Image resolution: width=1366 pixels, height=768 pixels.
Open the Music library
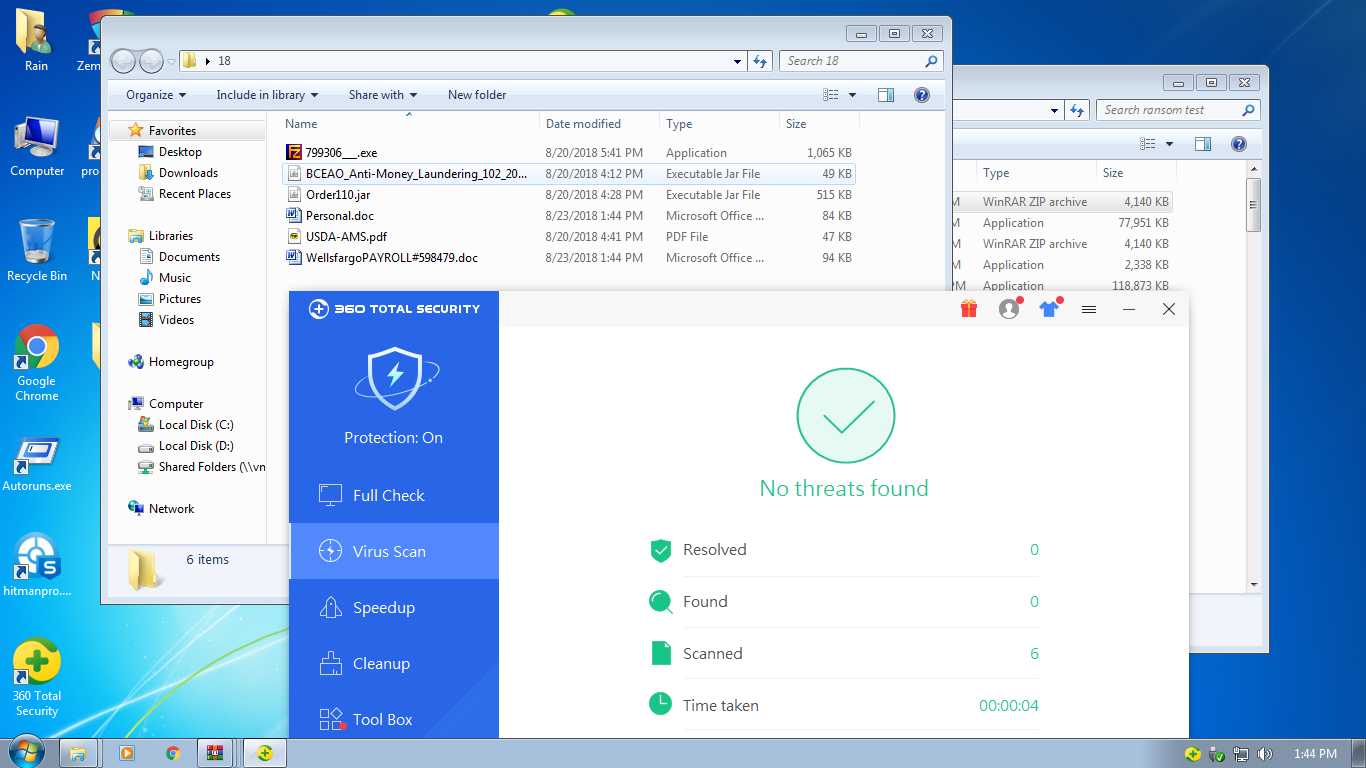click(x=175, y=278)
